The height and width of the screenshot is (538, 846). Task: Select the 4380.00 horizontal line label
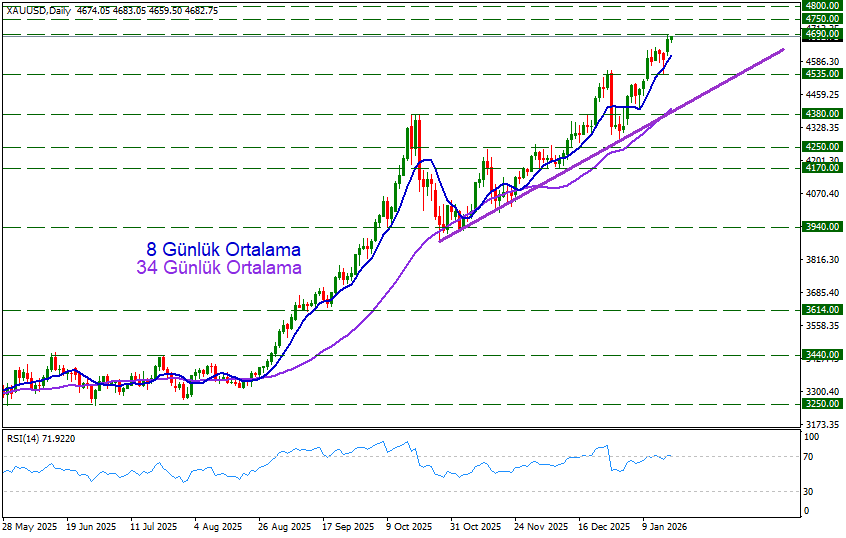coord(821,114)
